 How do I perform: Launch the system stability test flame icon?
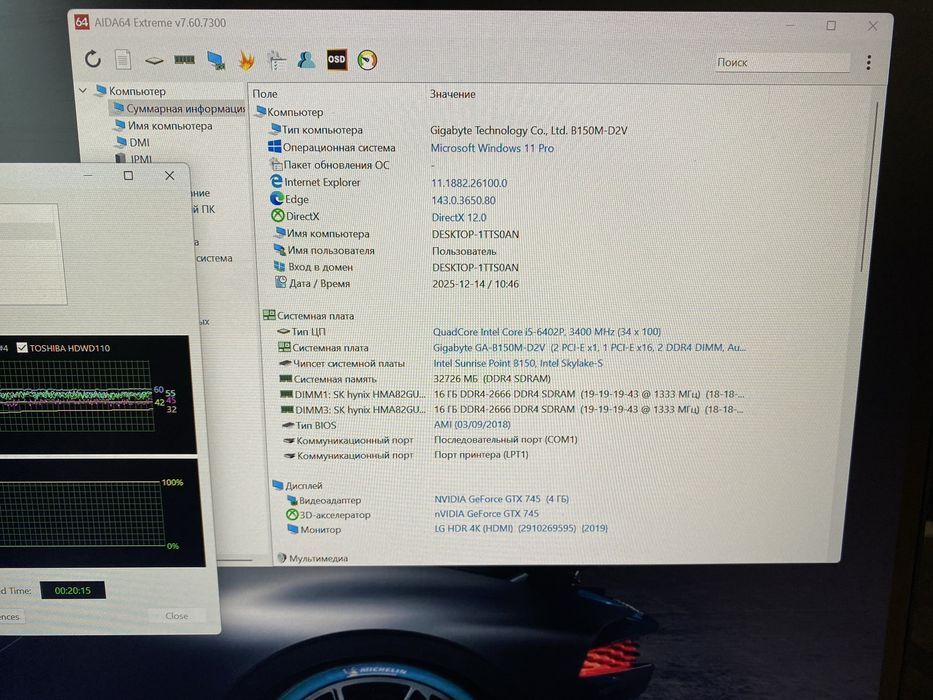(x=246, y=60)
